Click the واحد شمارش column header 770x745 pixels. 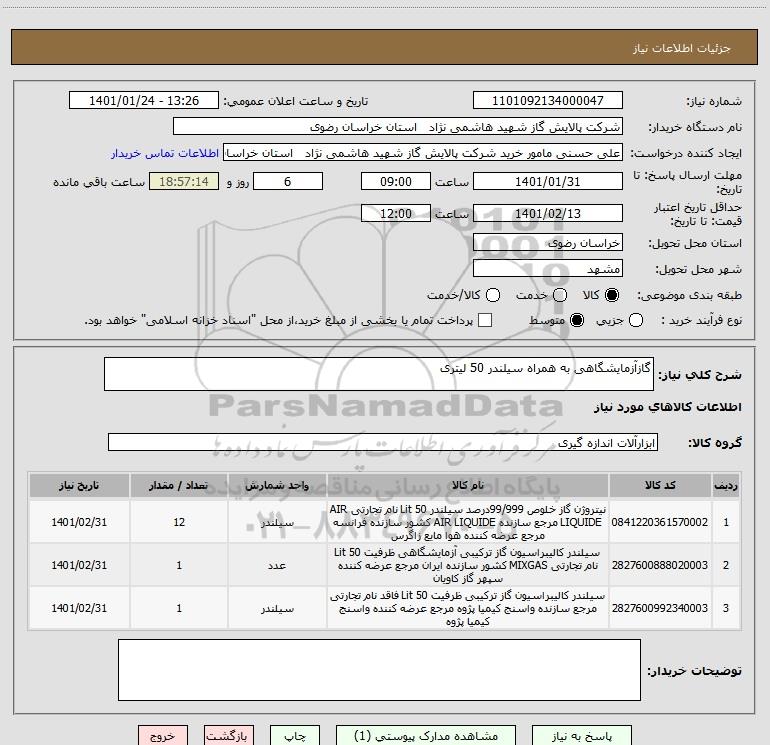click(277, 485)
